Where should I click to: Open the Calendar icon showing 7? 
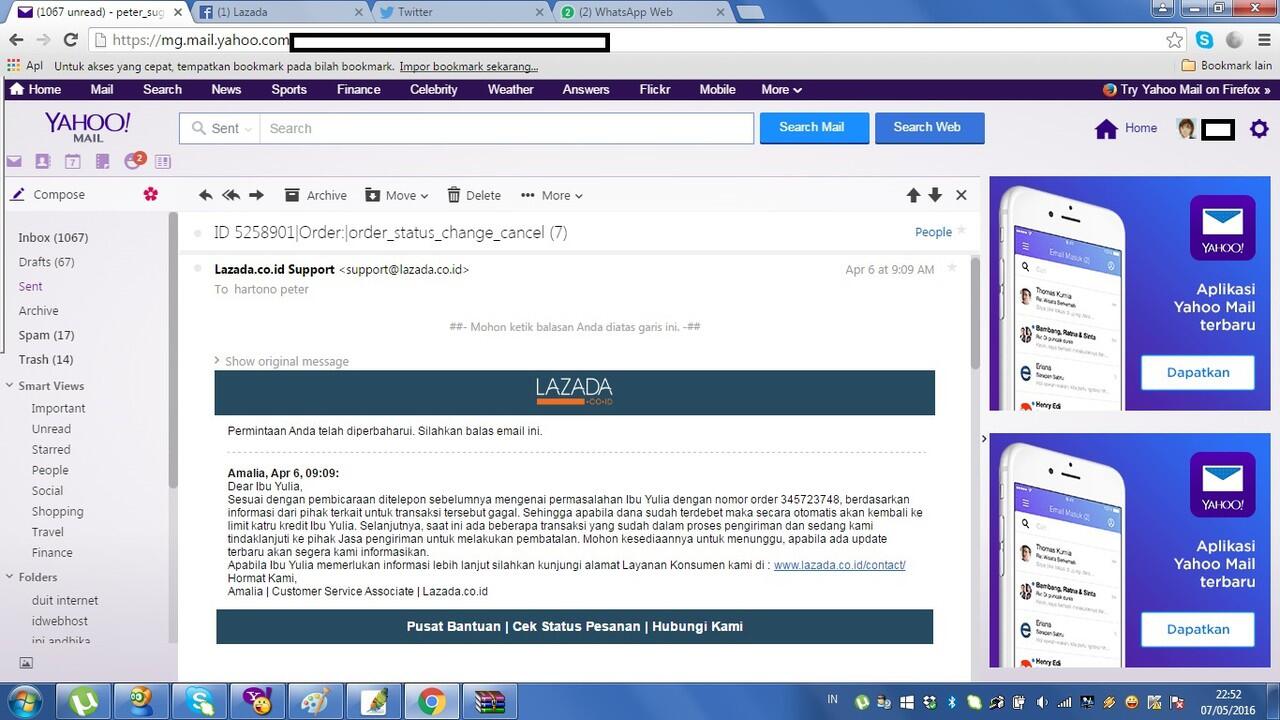72,161
